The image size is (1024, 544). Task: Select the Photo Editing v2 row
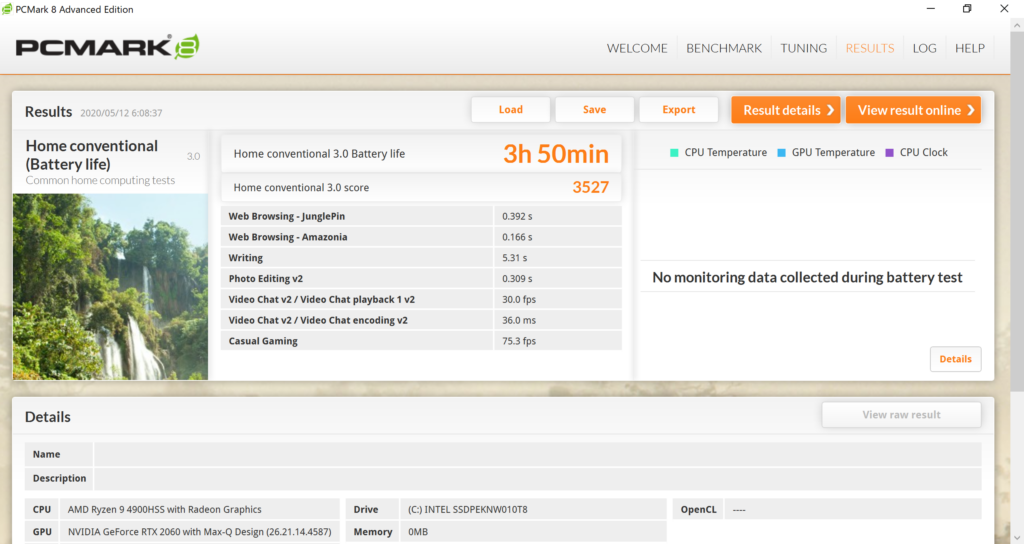click(421, 278)
